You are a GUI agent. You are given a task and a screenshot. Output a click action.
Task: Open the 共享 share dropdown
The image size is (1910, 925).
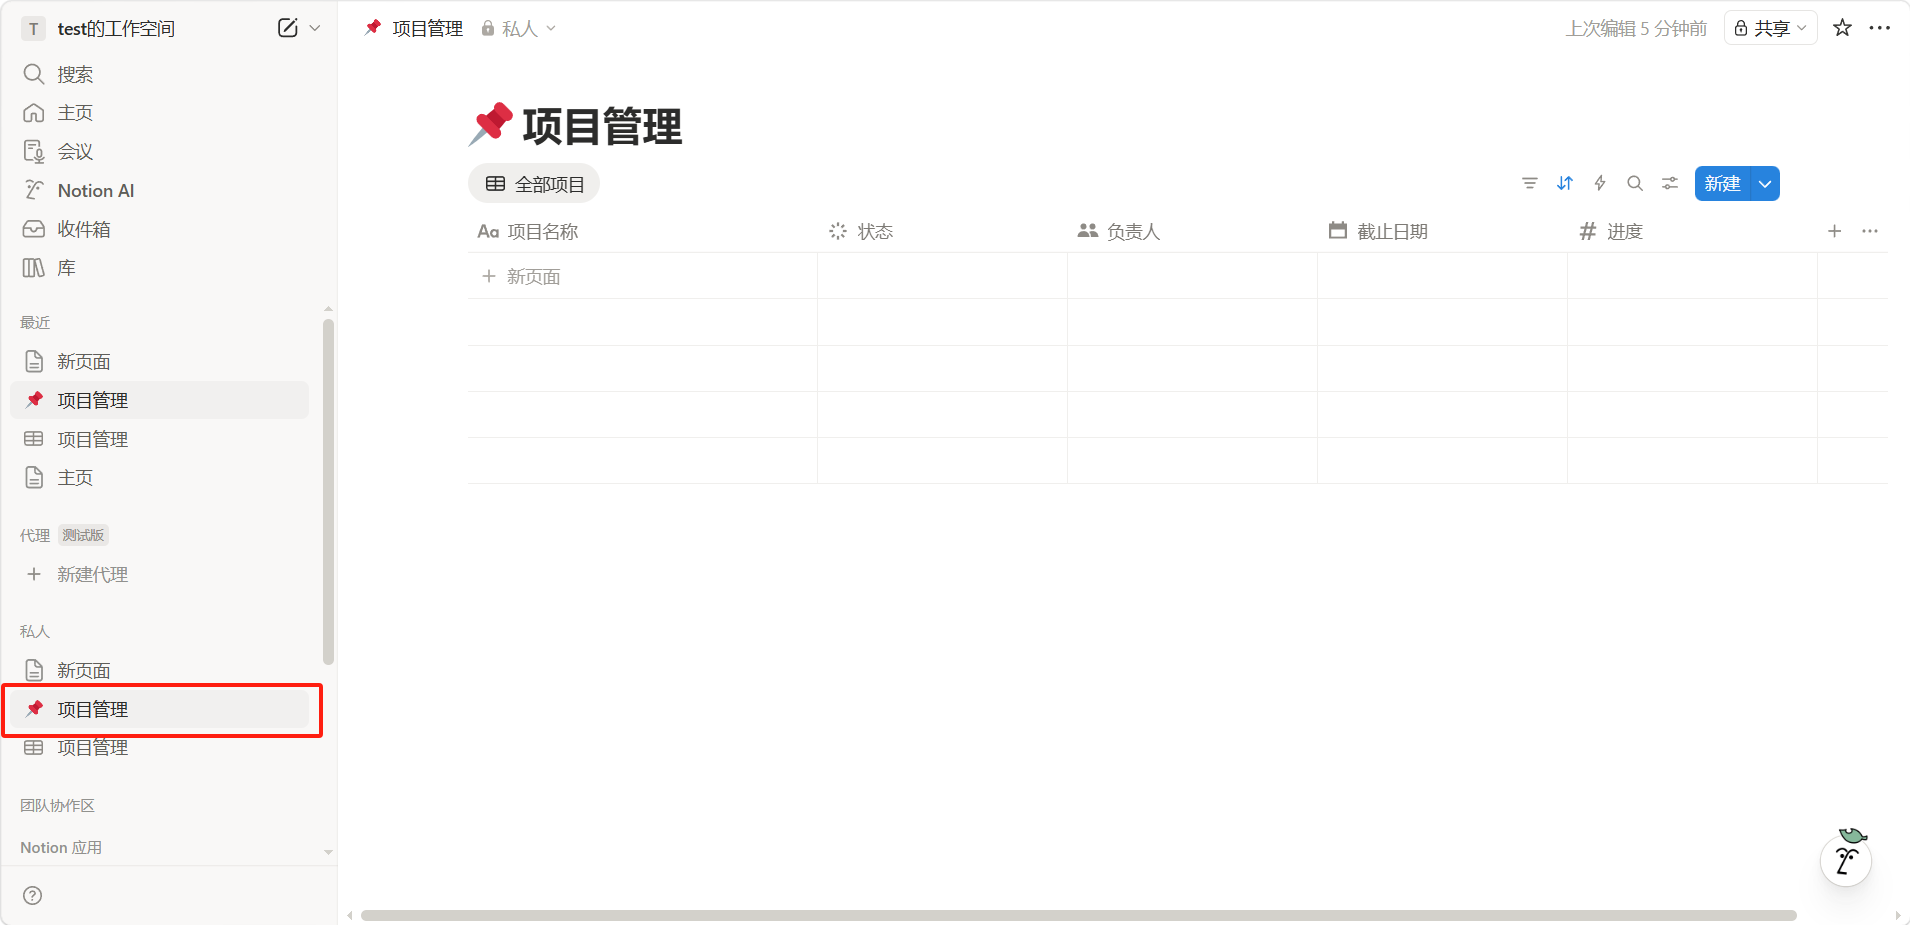click(x=1770, y=28)
